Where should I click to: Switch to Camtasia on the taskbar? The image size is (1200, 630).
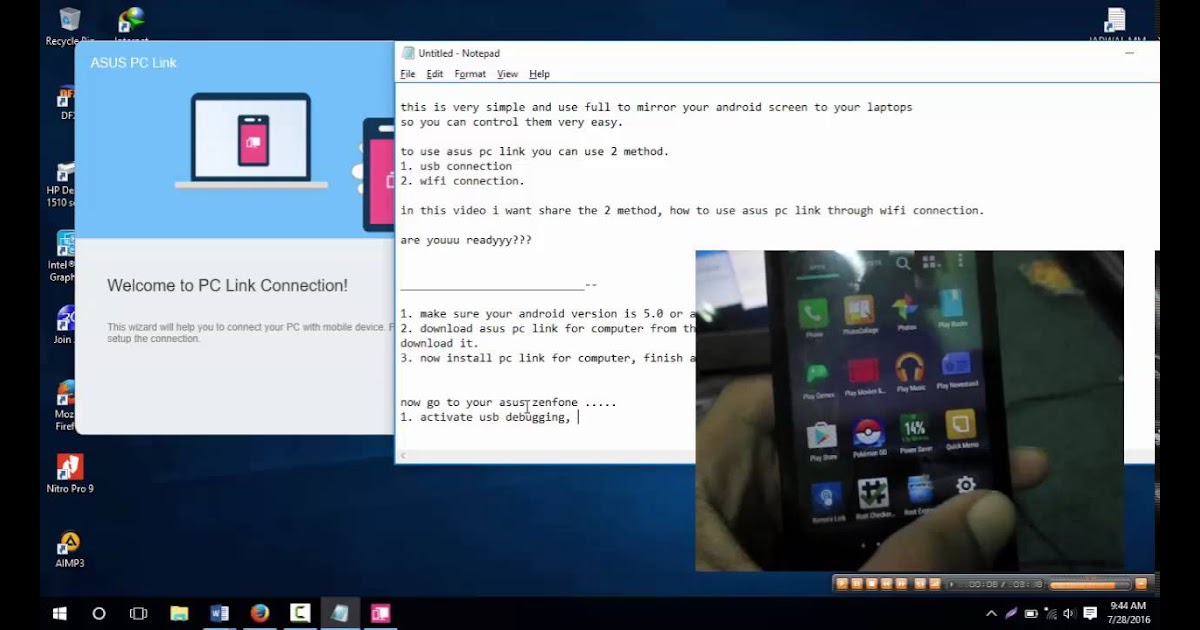[x=300, y=613]
